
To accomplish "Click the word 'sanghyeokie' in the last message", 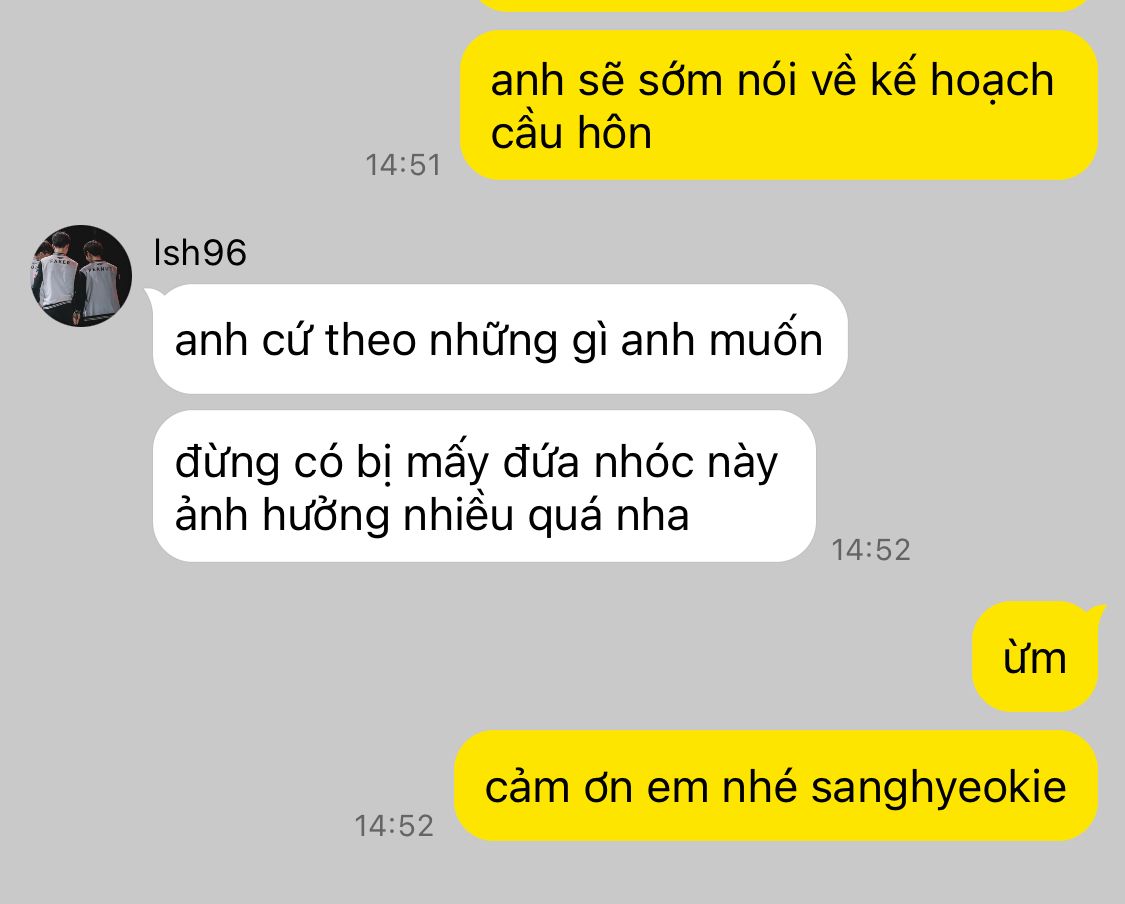I will pos(938,787).
